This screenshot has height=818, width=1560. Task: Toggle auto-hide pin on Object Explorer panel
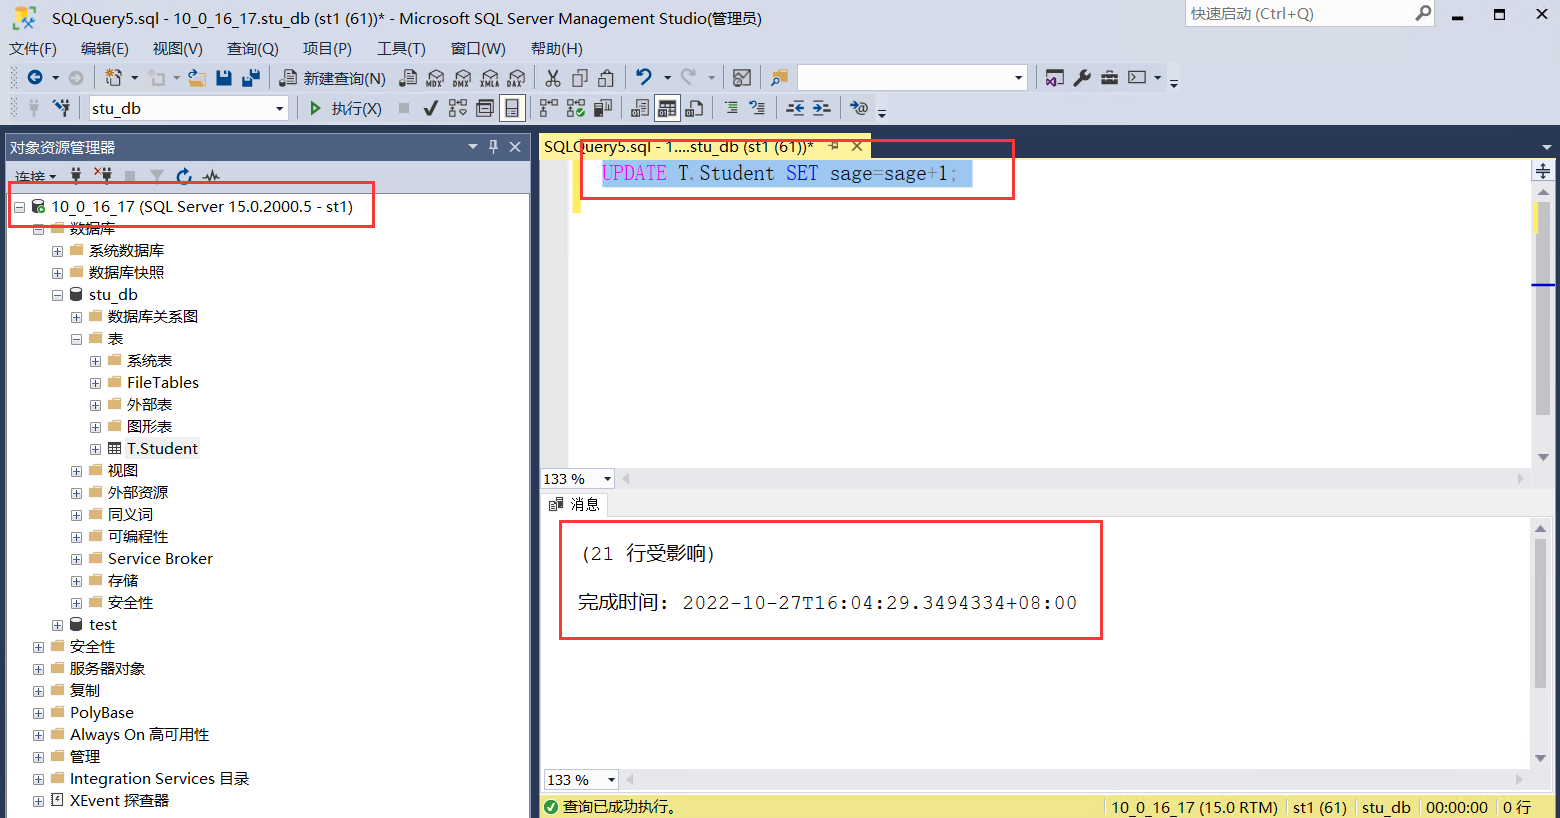(x=493, y=147)
